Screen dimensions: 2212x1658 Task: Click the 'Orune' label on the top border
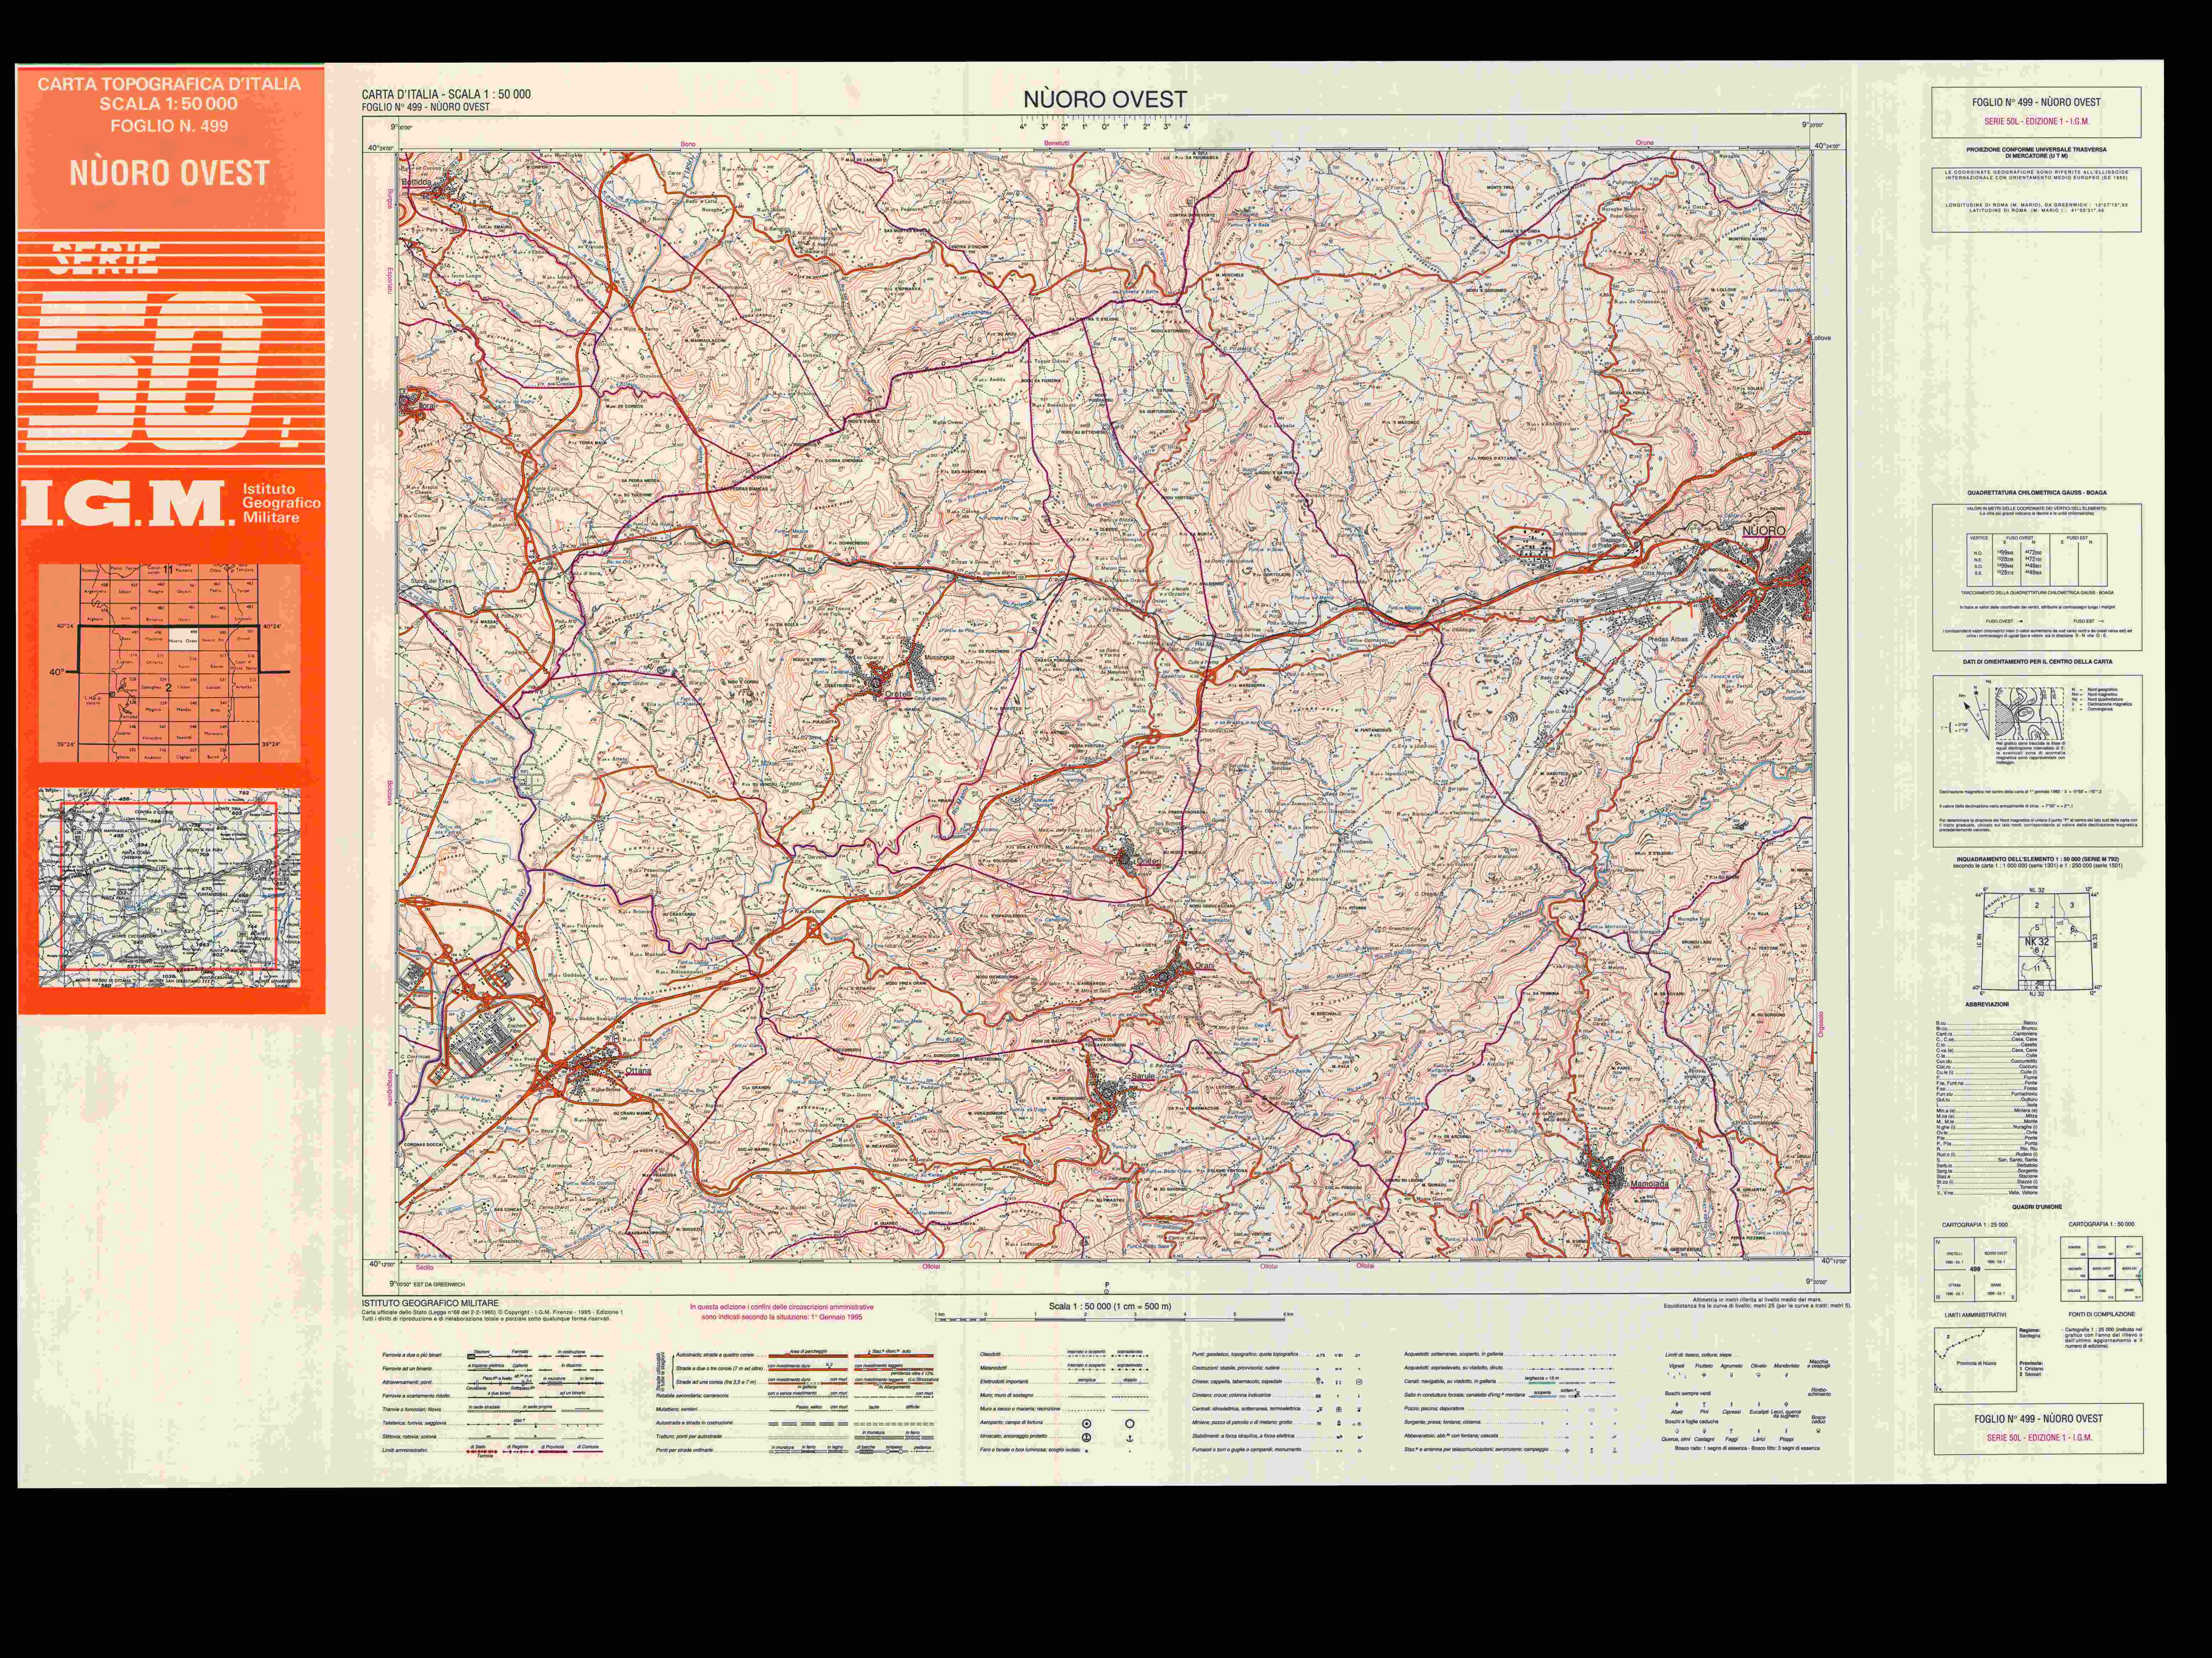[x=1645, y=143]
